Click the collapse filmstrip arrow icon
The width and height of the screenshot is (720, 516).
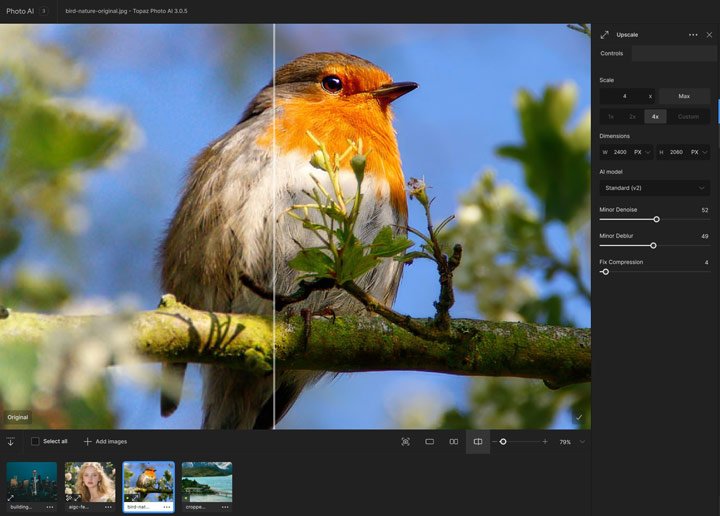(10, 441)
